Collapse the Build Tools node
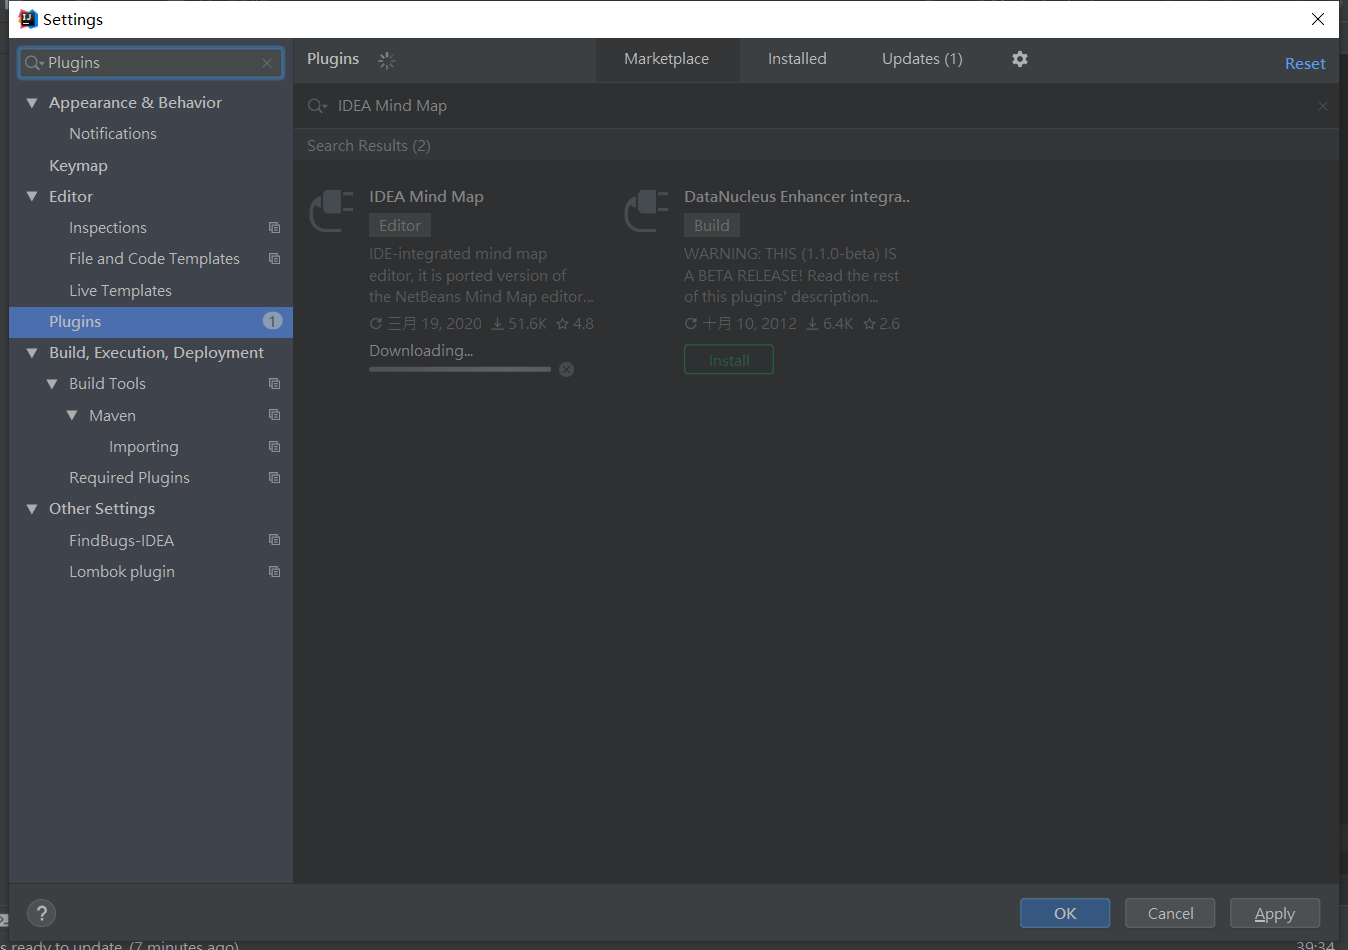 52,384
